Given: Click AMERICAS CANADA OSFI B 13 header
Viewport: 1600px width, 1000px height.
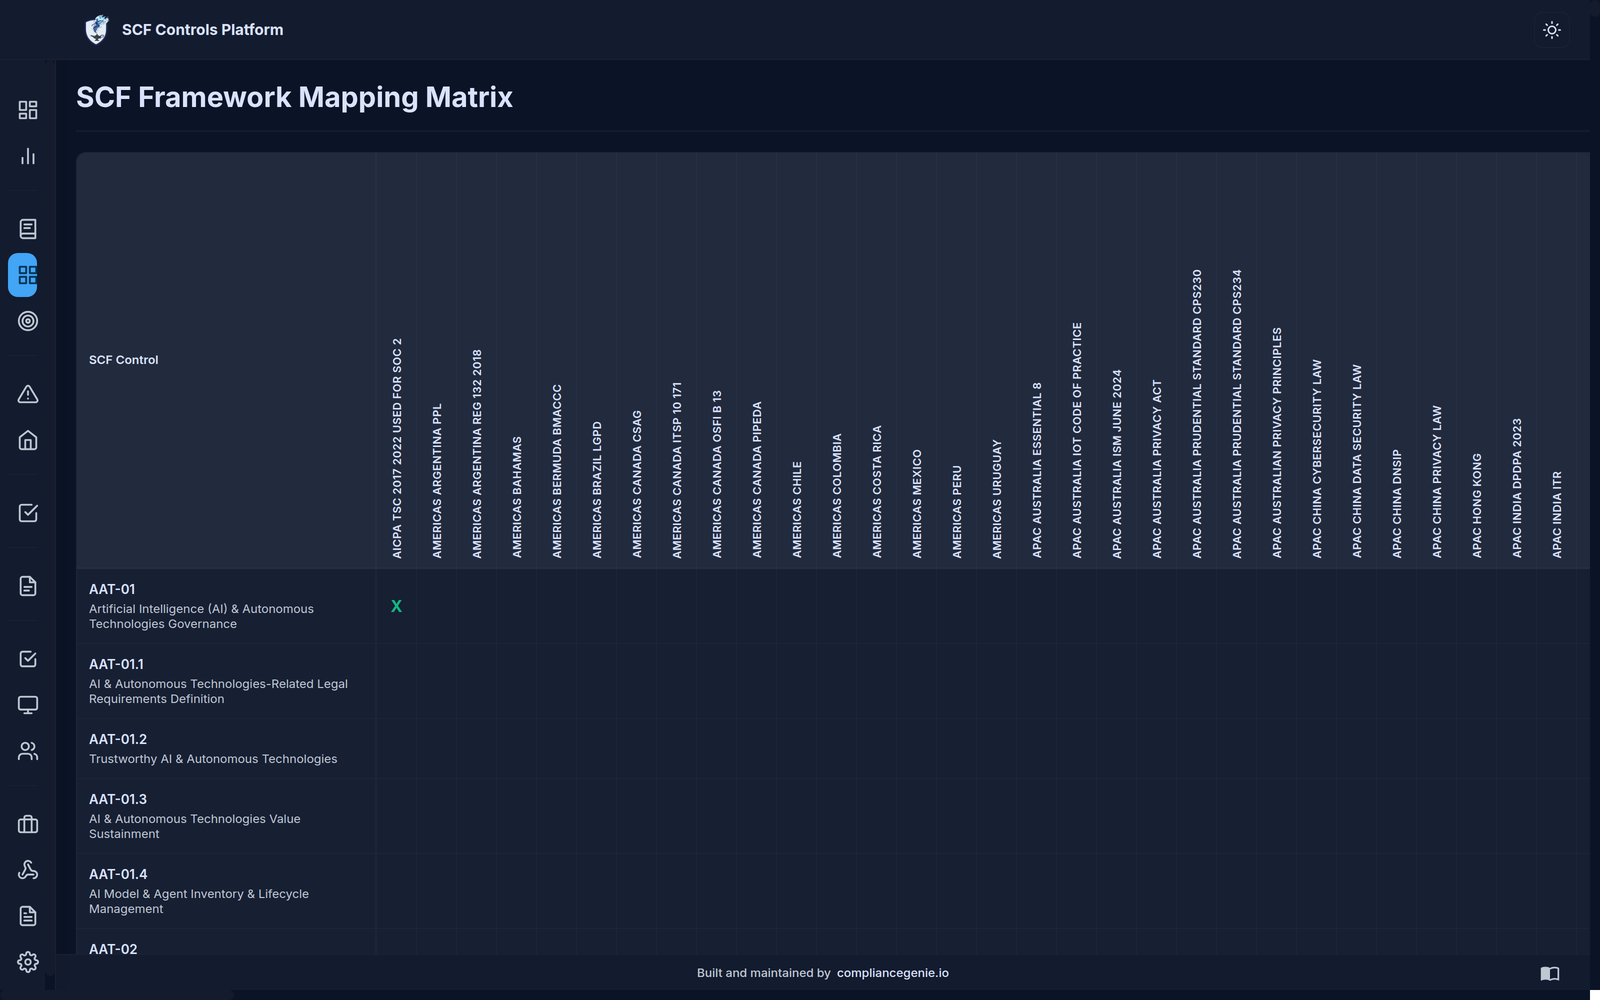Looking at the screenshot, I should pos(717,474).
